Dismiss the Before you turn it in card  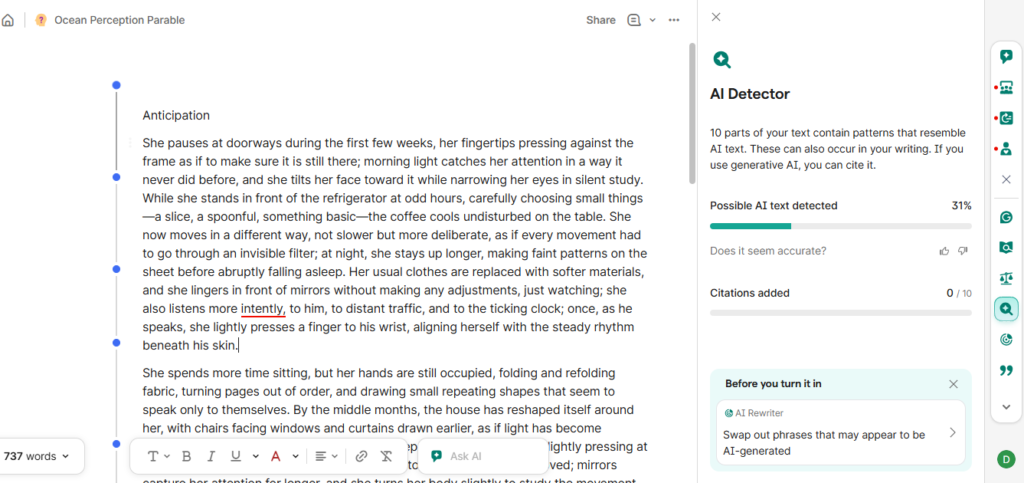[x=953, y=384]
